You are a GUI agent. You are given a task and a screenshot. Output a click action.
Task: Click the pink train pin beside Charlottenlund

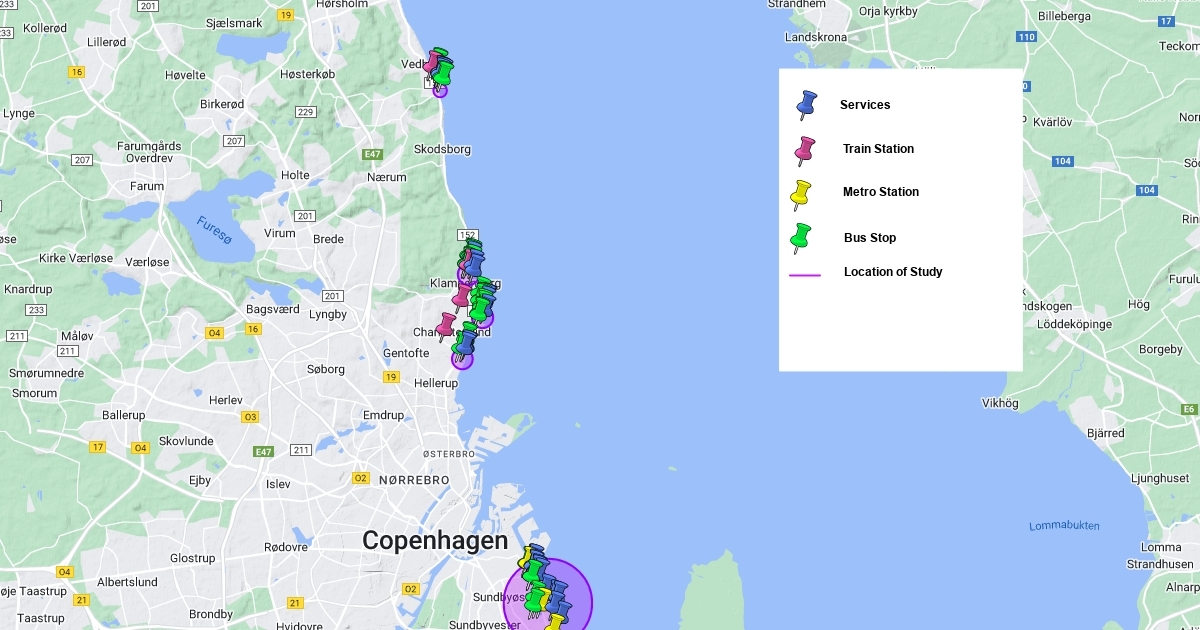(x=446, y=325)
